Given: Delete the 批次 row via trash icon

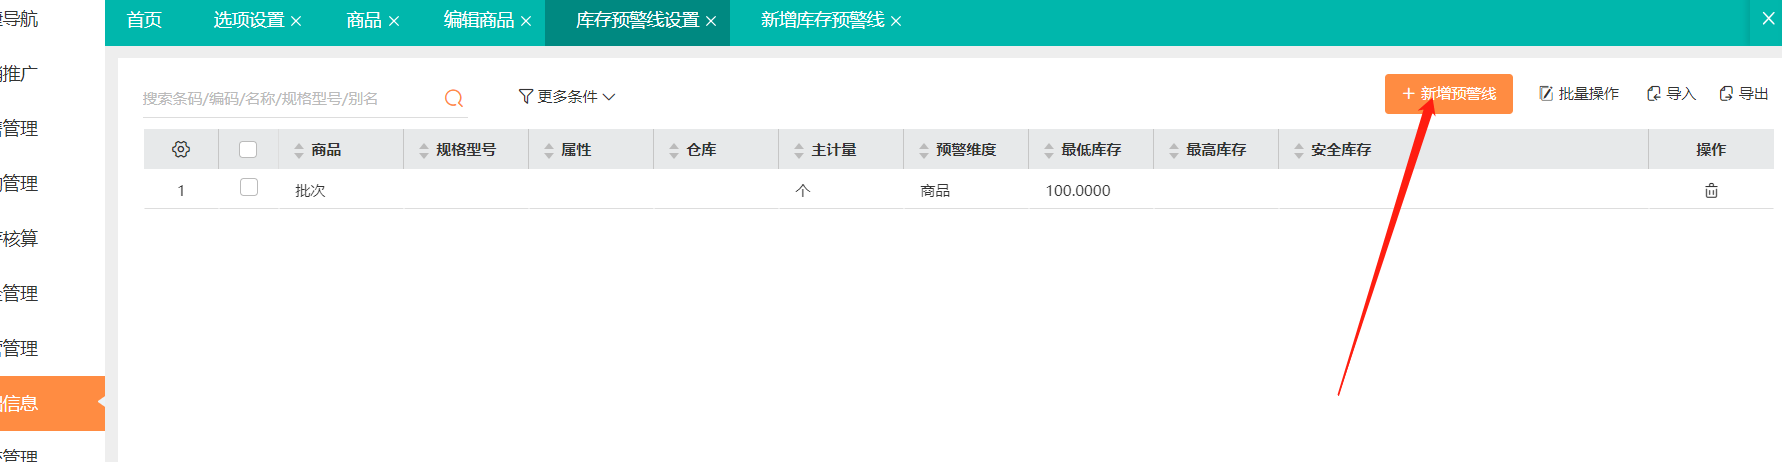Looking at the screenshot, I should click(x=1711, y=190).
